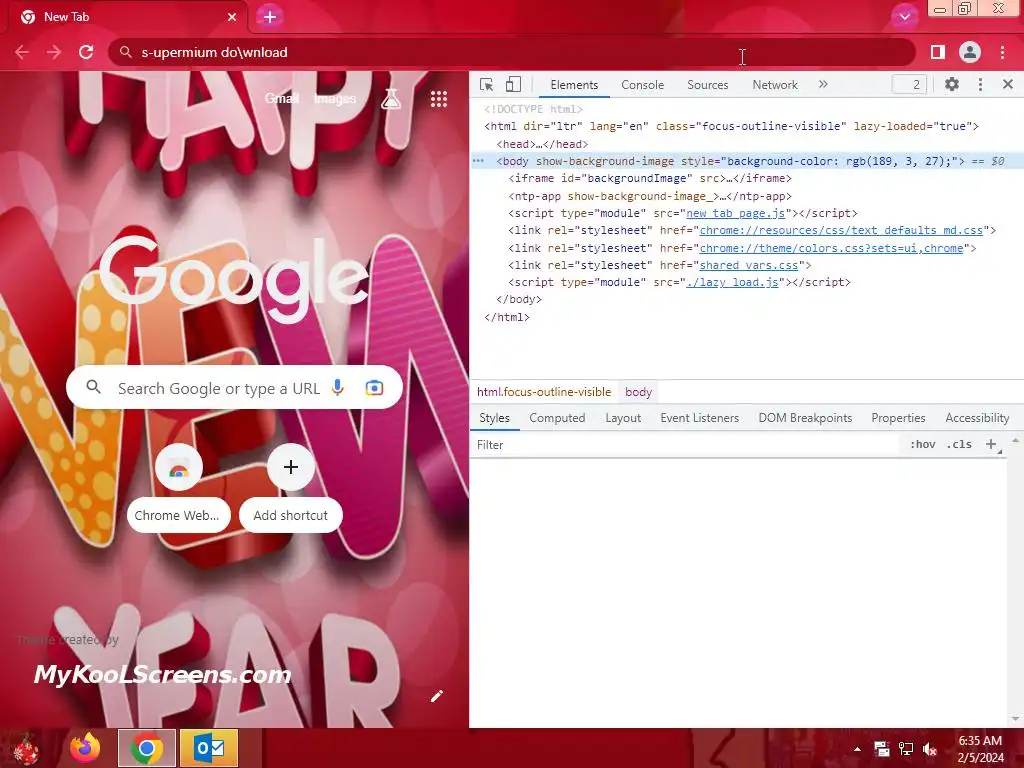Image resolution: width=1024 pixels, height=768 pixels.
Task: Select the body breadcrumb
Action: (638, 392)
